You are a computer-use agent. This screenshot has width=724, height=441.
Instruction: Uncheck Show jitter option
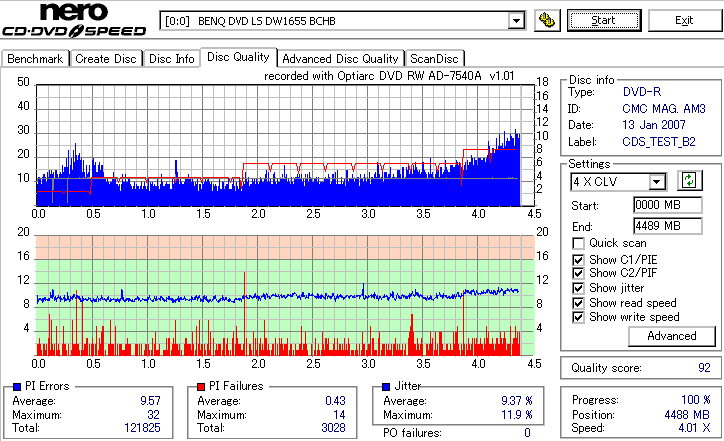coord(578,288)
